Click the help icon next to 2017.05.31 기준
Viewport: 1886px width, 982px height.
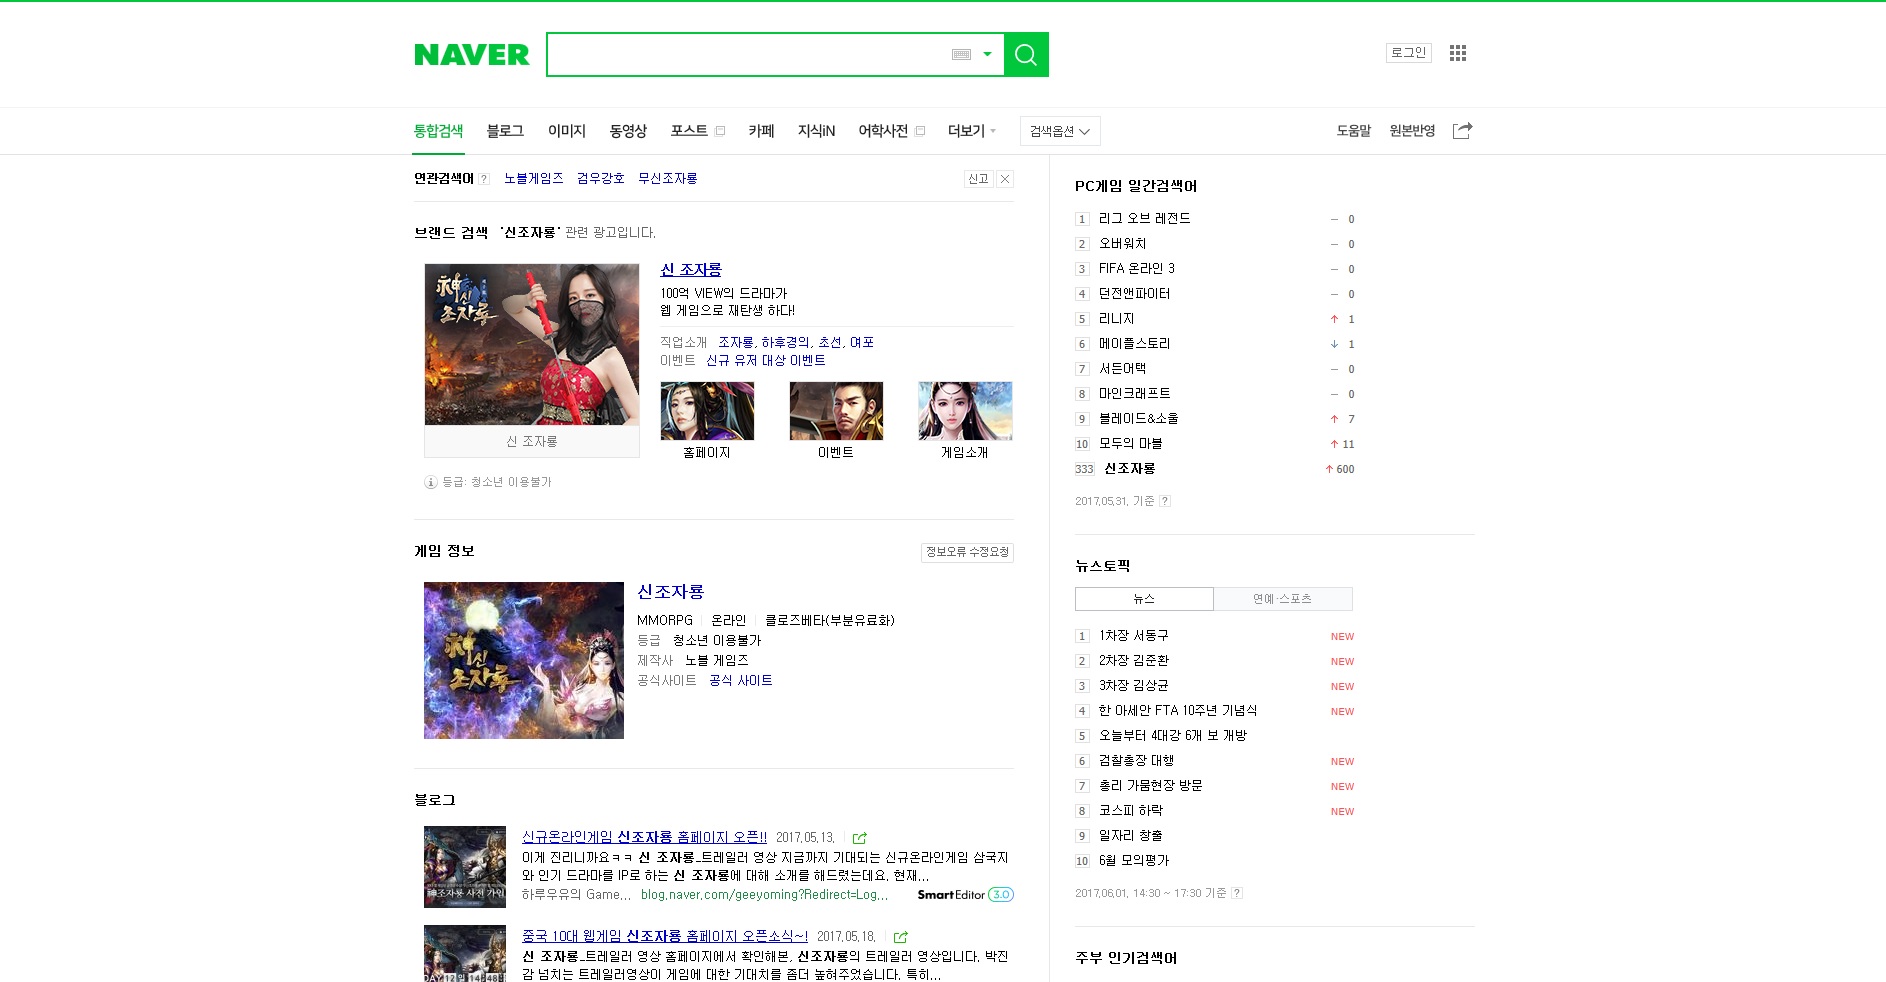point(1165,501)
